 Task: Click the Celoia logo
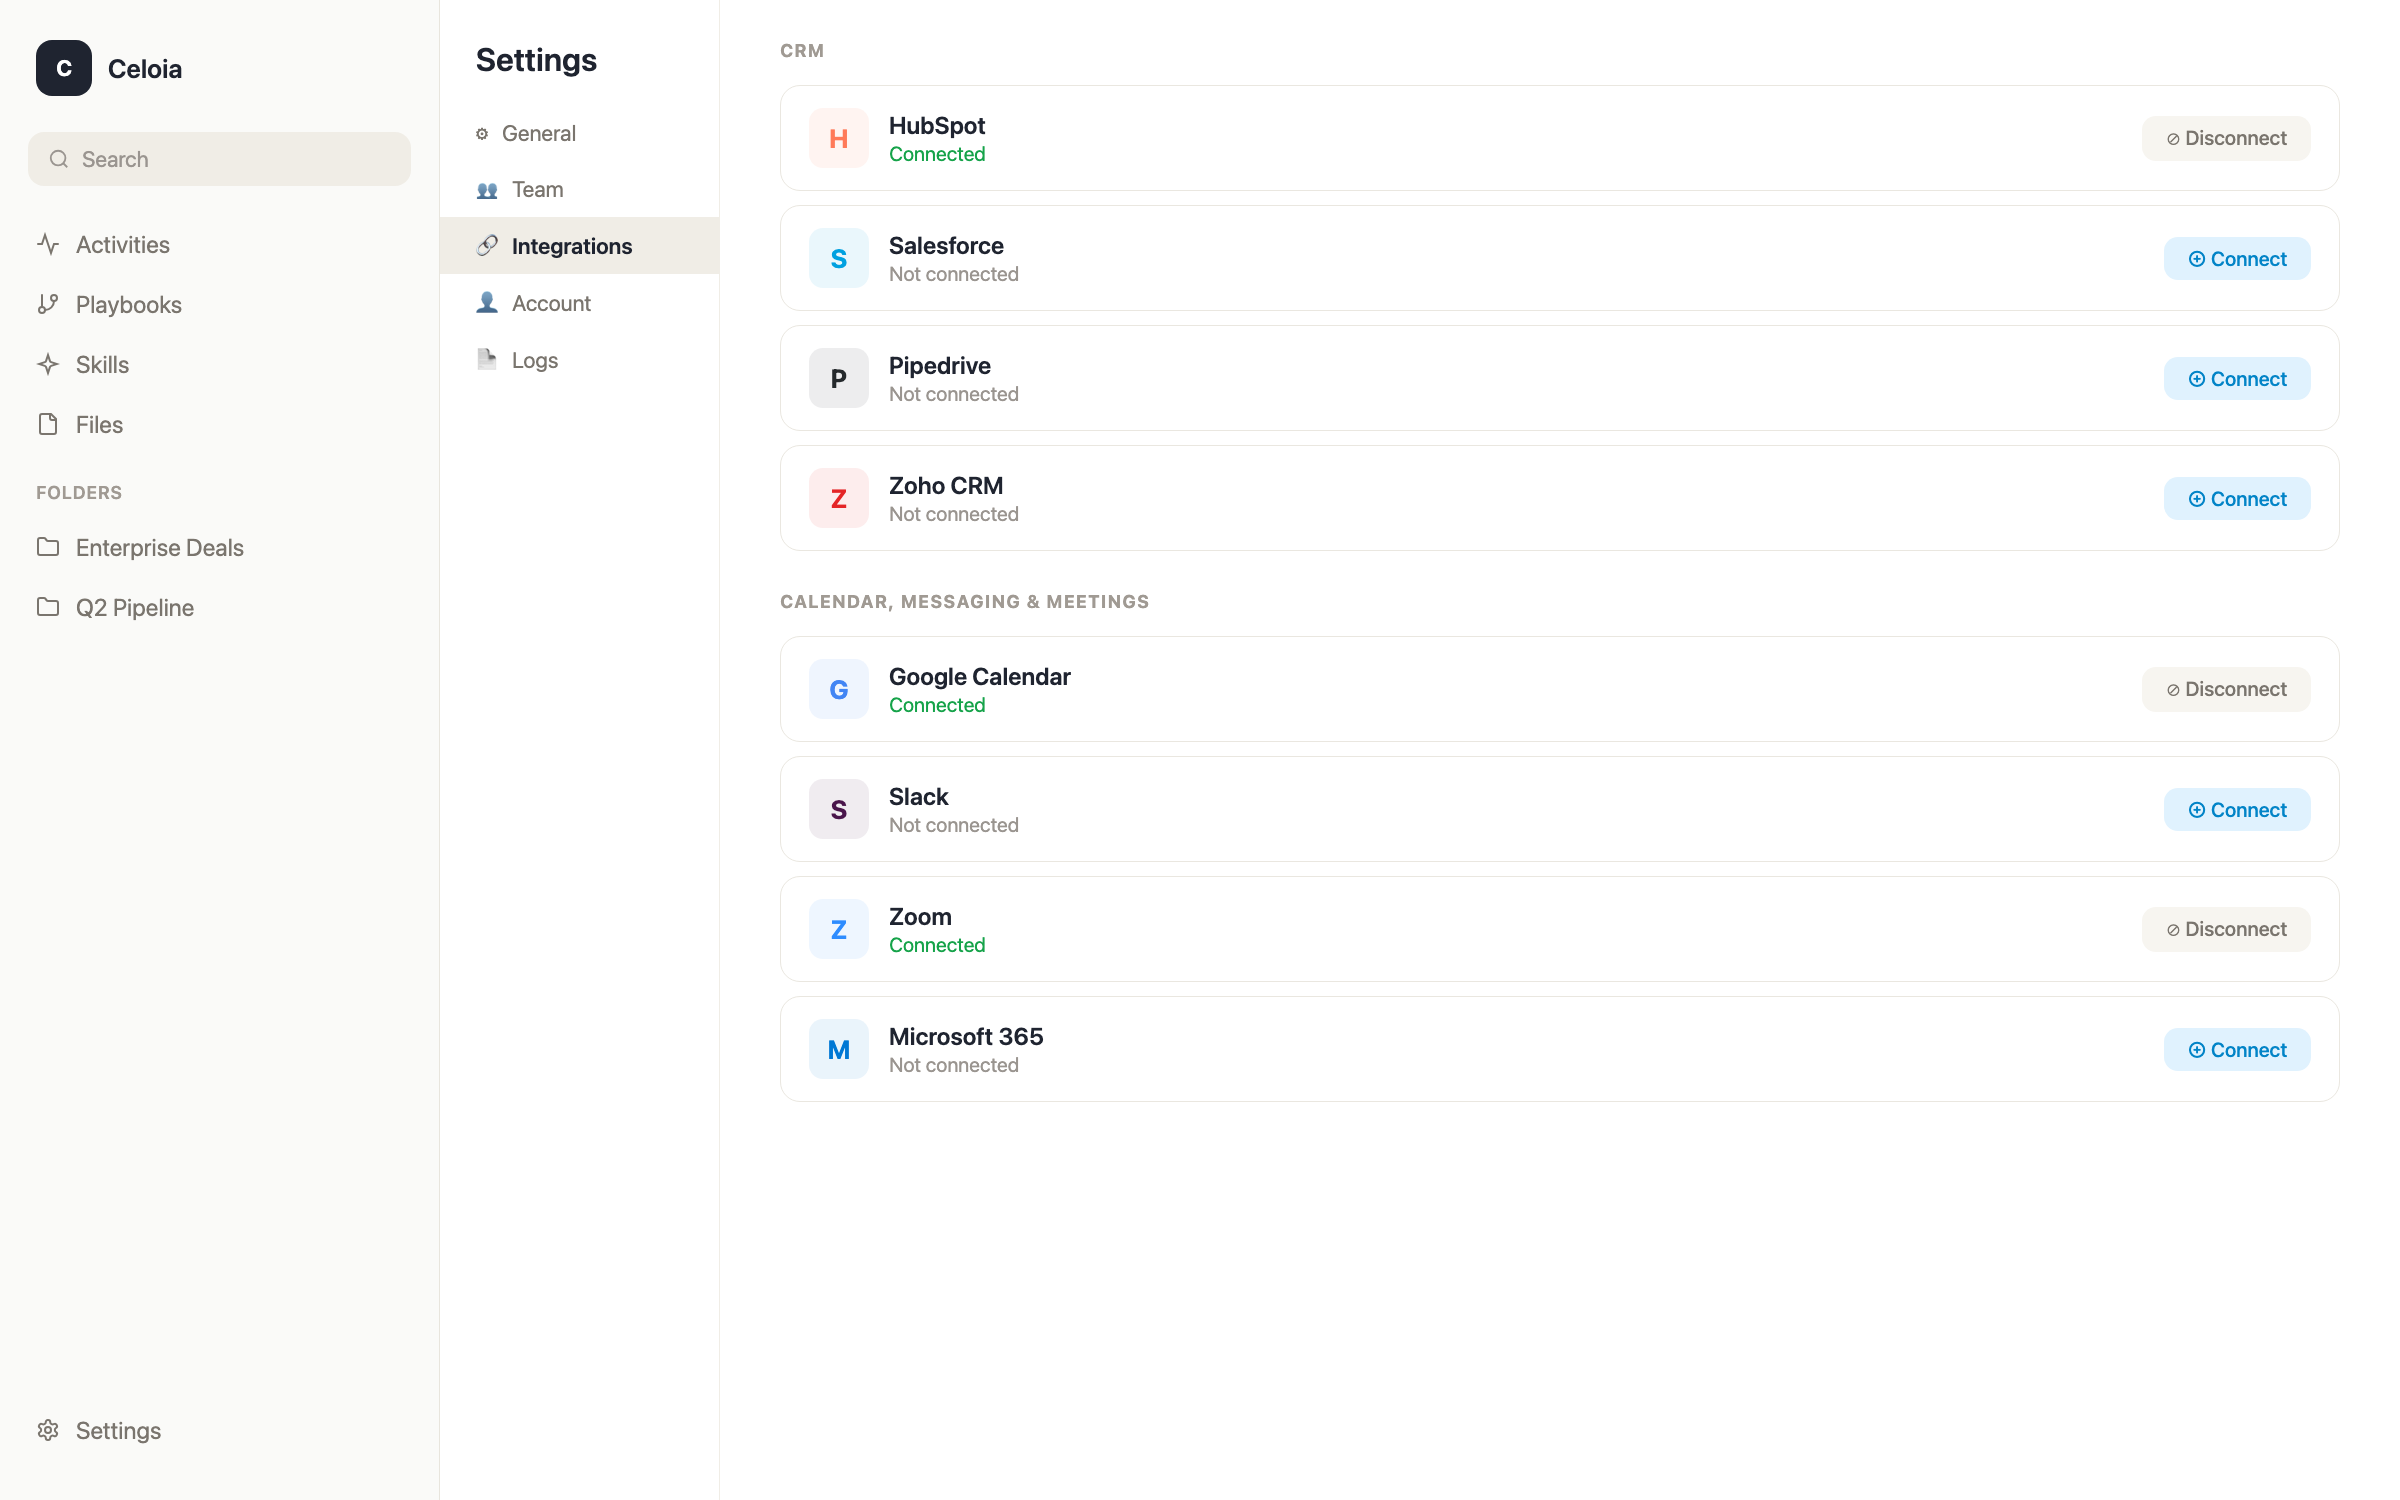(x=63, y=68)
